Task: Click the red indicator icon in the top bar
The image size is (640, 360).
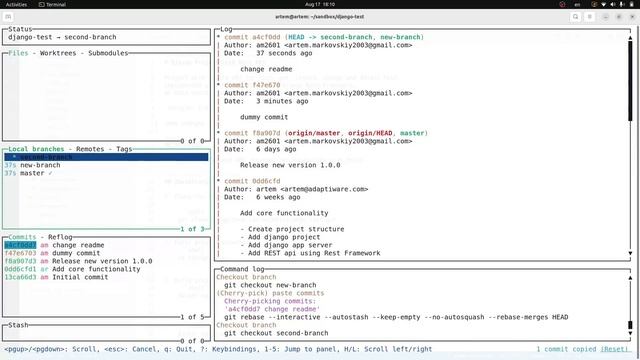Action: tap(562, 4)
